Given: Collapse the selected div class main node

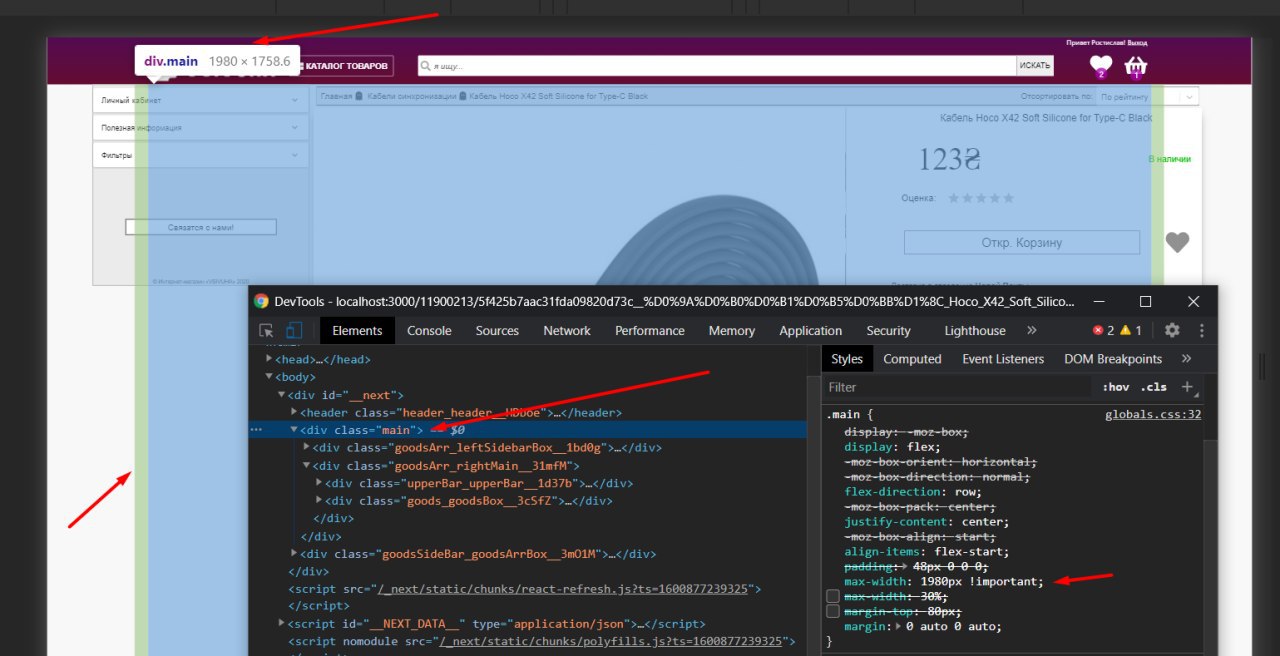Looking at the screenshot, I should pyautogui.click(x=294, y=429).
